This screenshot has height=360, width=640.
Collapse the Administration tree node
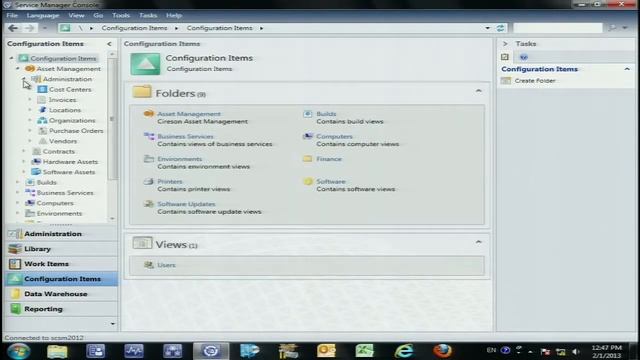[x=24, y=79]
